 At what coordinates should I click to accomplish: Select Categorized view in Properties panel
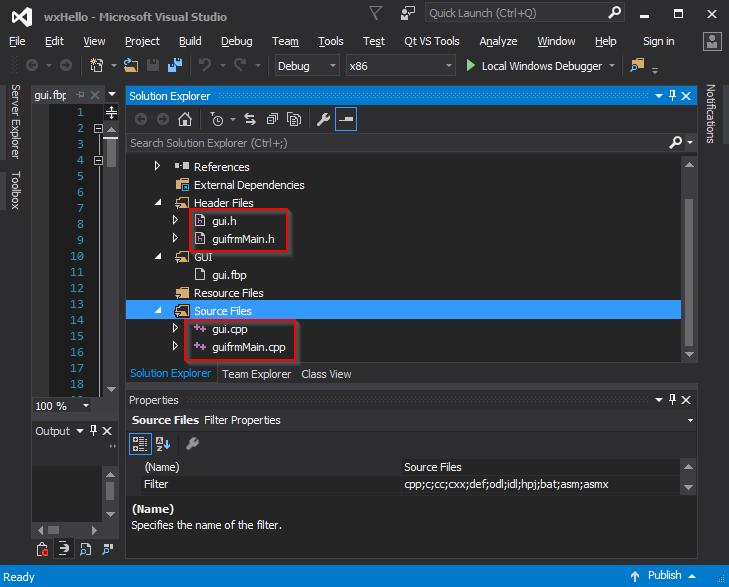pyautogui.click(x=140, y=444)
